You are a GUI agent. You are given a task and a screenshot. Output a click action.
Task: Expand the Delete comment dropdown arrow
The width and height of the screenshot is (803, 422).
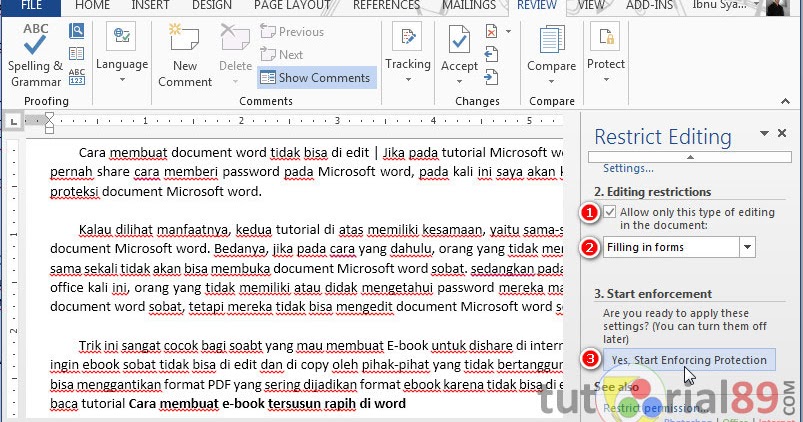236,82
